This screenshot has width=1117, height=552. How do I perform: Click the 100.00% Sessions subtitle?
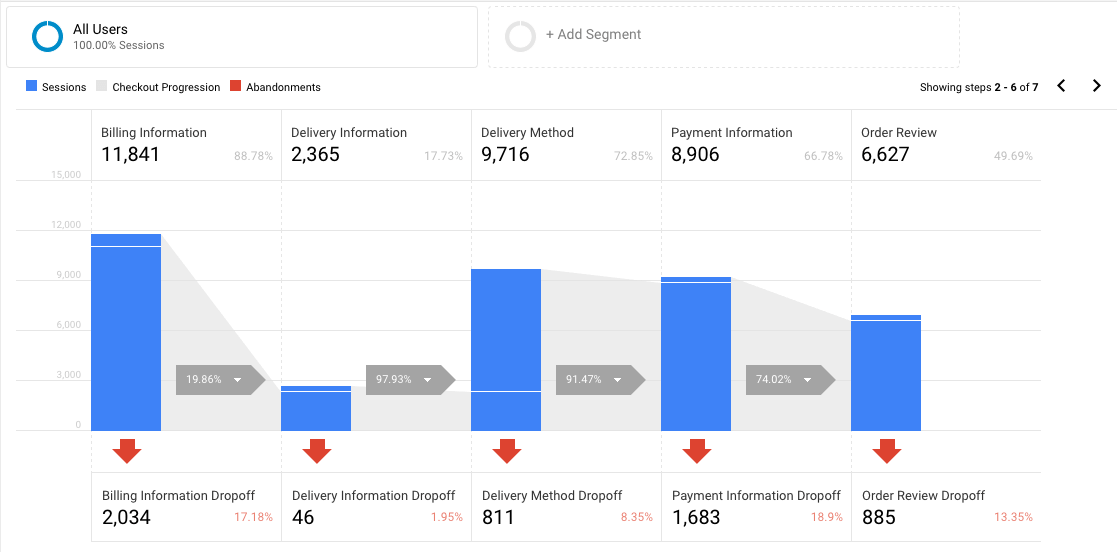[x=118, y=45]
